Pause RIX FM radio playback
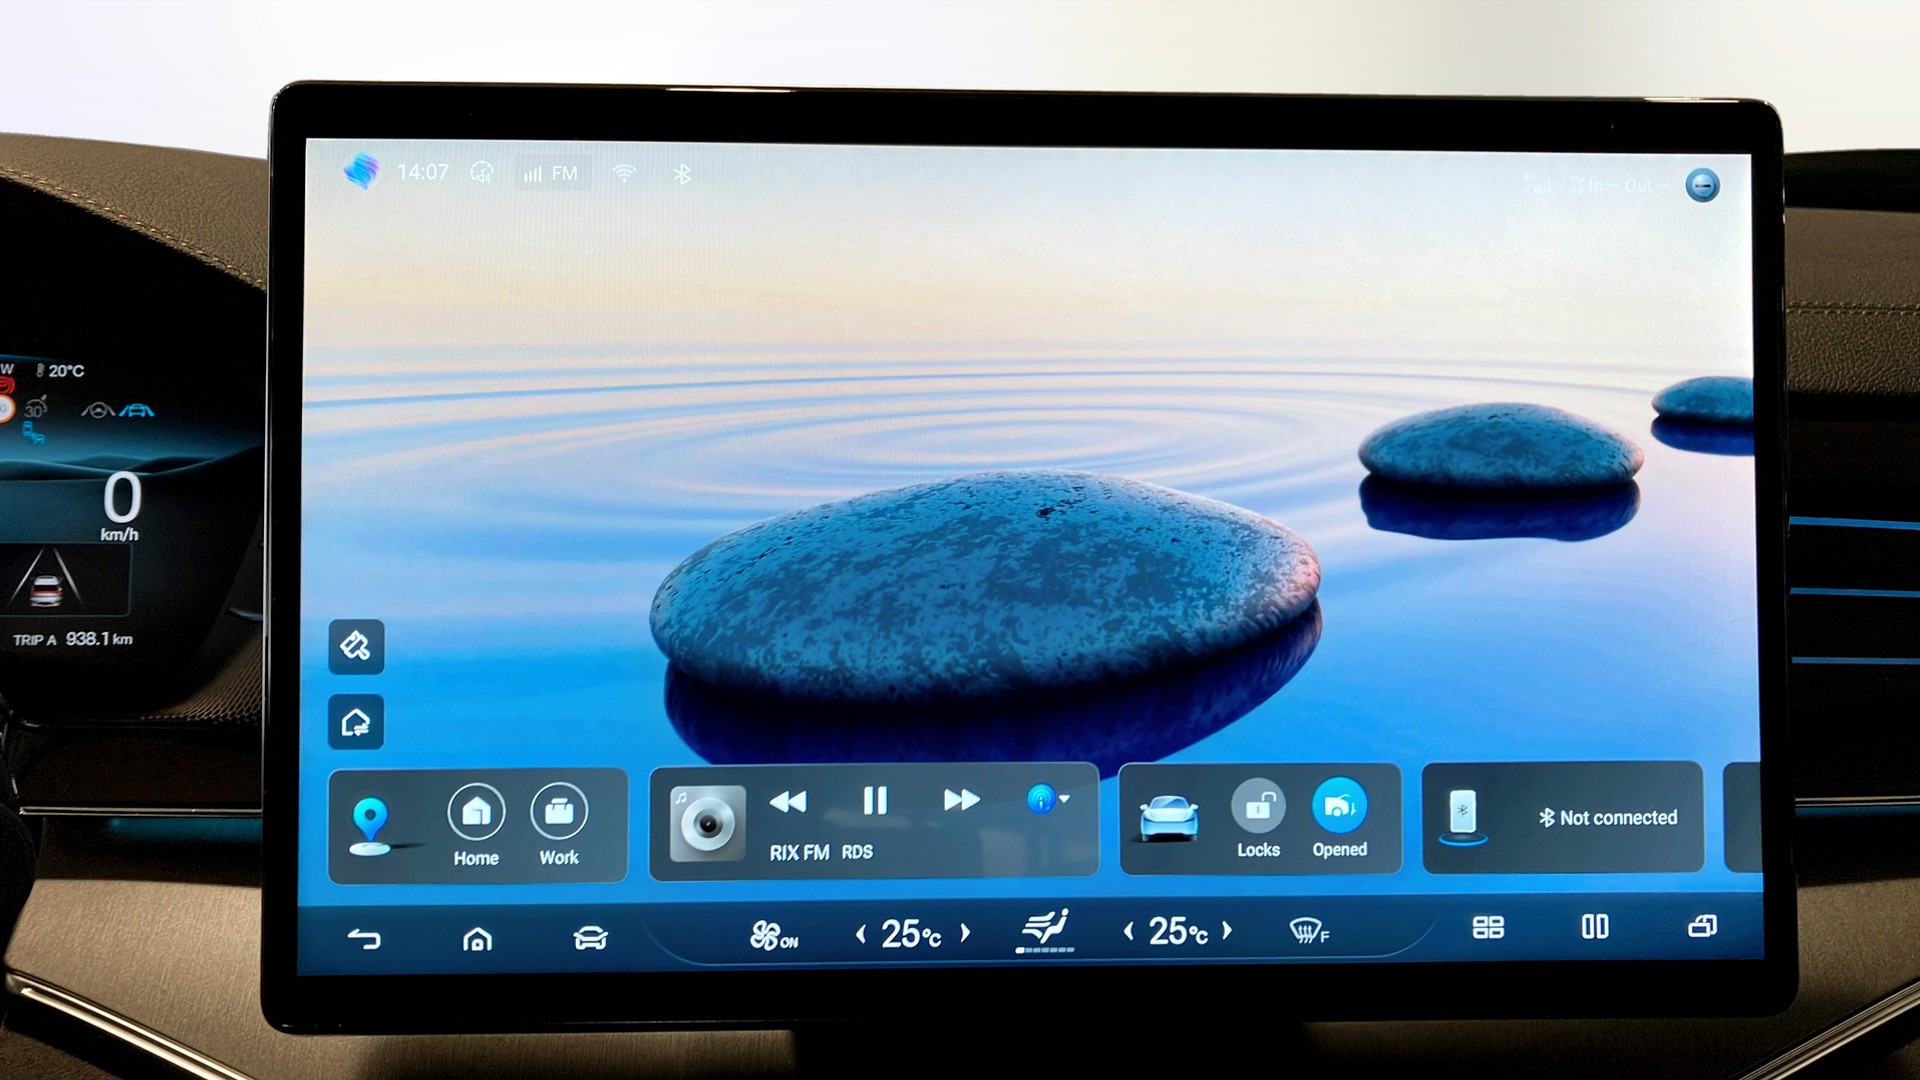The width and height of the screenshot is (1920, 1080). pos(875,800)
